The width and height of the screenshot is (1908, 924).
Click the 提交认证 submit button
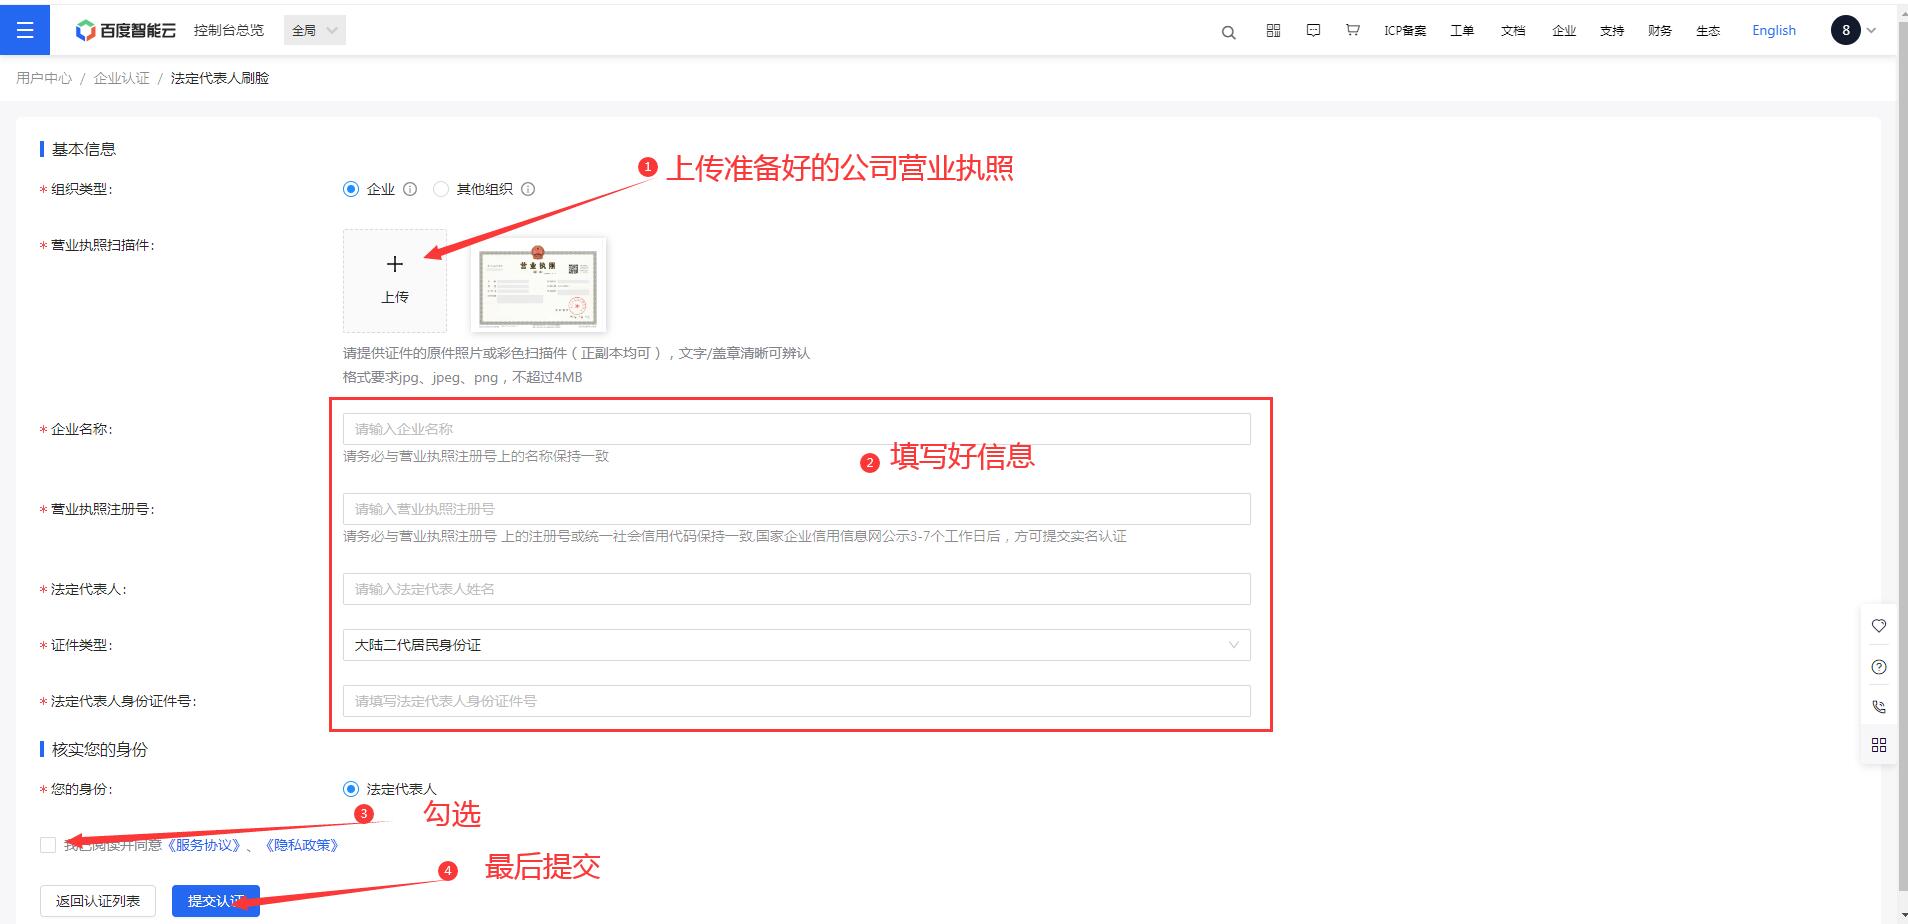point(215,901)
